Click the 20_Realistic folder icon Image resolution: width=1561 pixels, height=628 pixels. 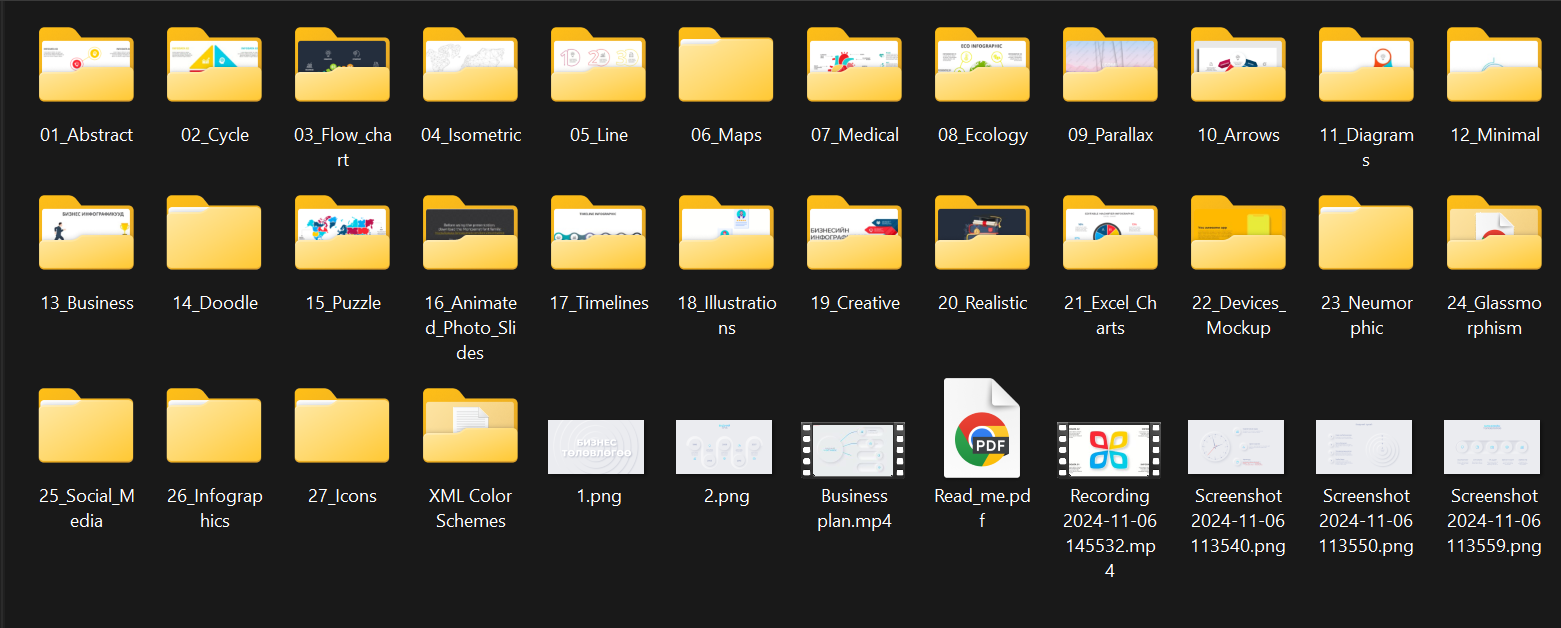click(982, 234)
